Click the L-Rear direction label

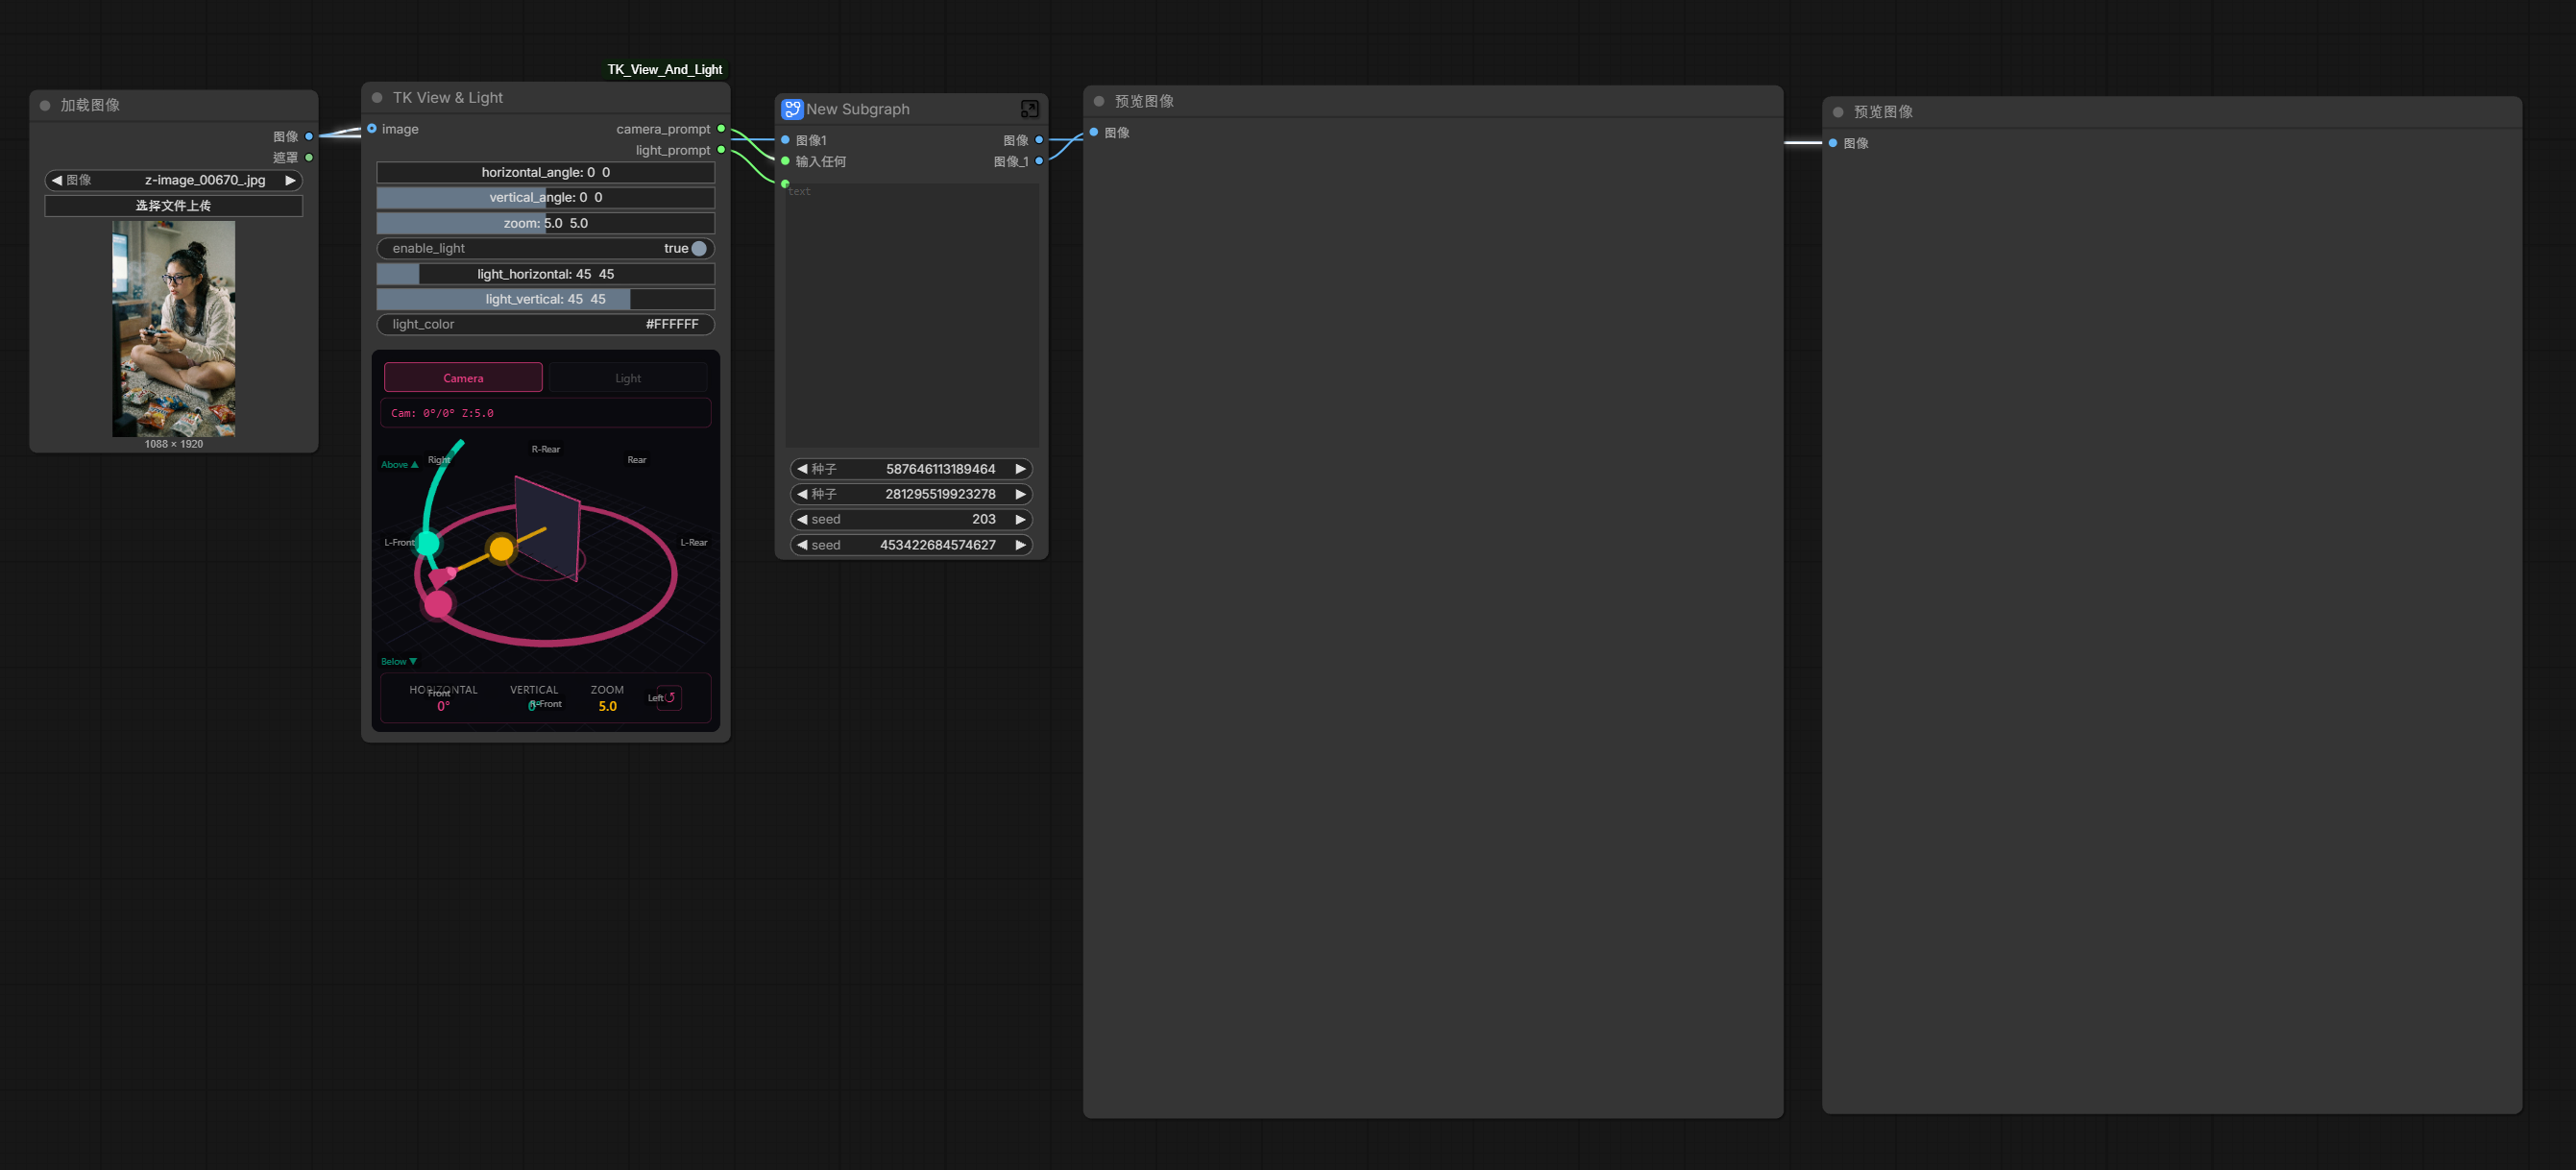[694, 542]
